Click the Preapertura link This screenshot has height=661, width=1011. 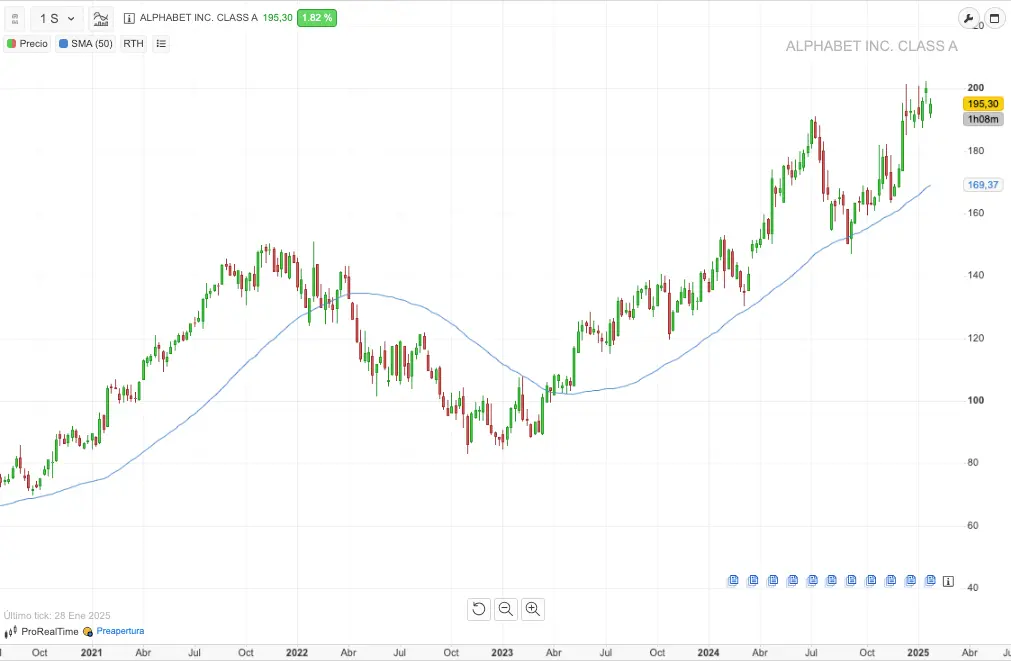click(x=120, y=631)
